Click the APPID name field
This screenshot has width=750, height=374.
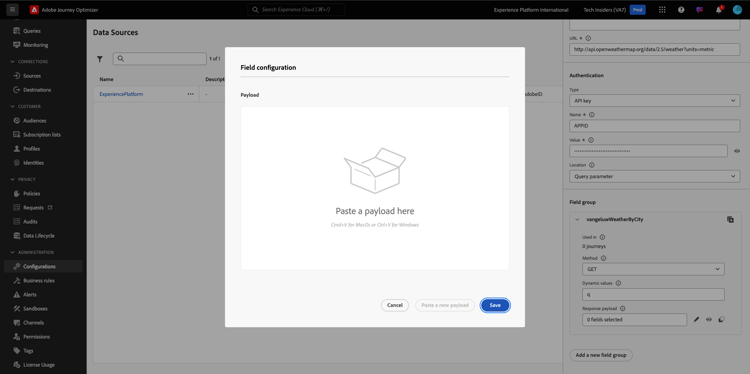pos(655,126)
